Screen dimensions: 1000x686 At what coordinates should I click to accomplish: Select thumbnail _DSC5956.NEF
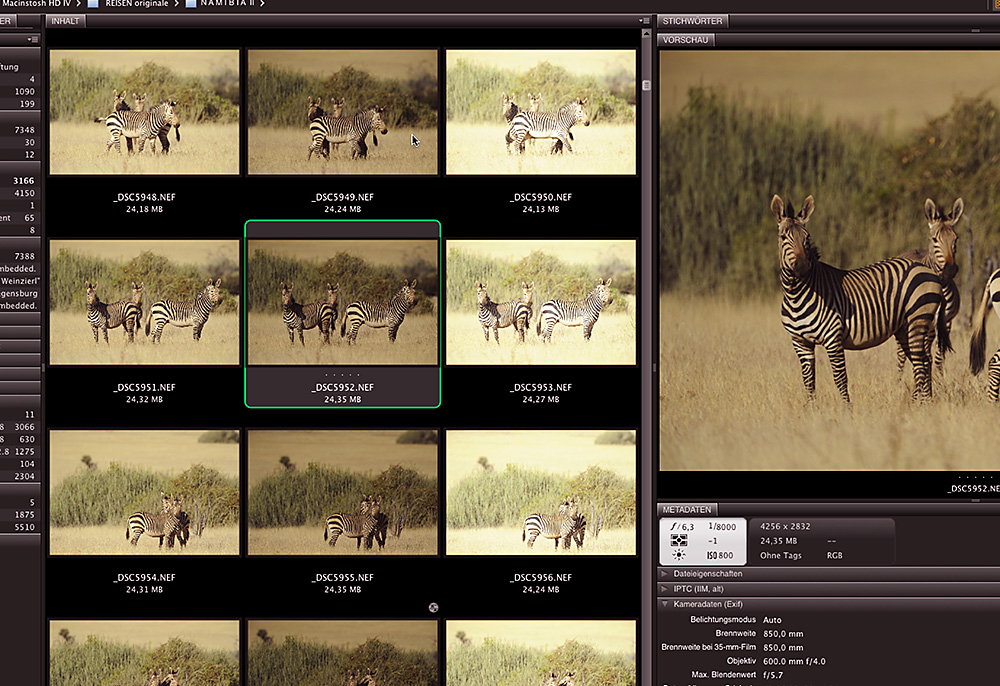[541, 492]
